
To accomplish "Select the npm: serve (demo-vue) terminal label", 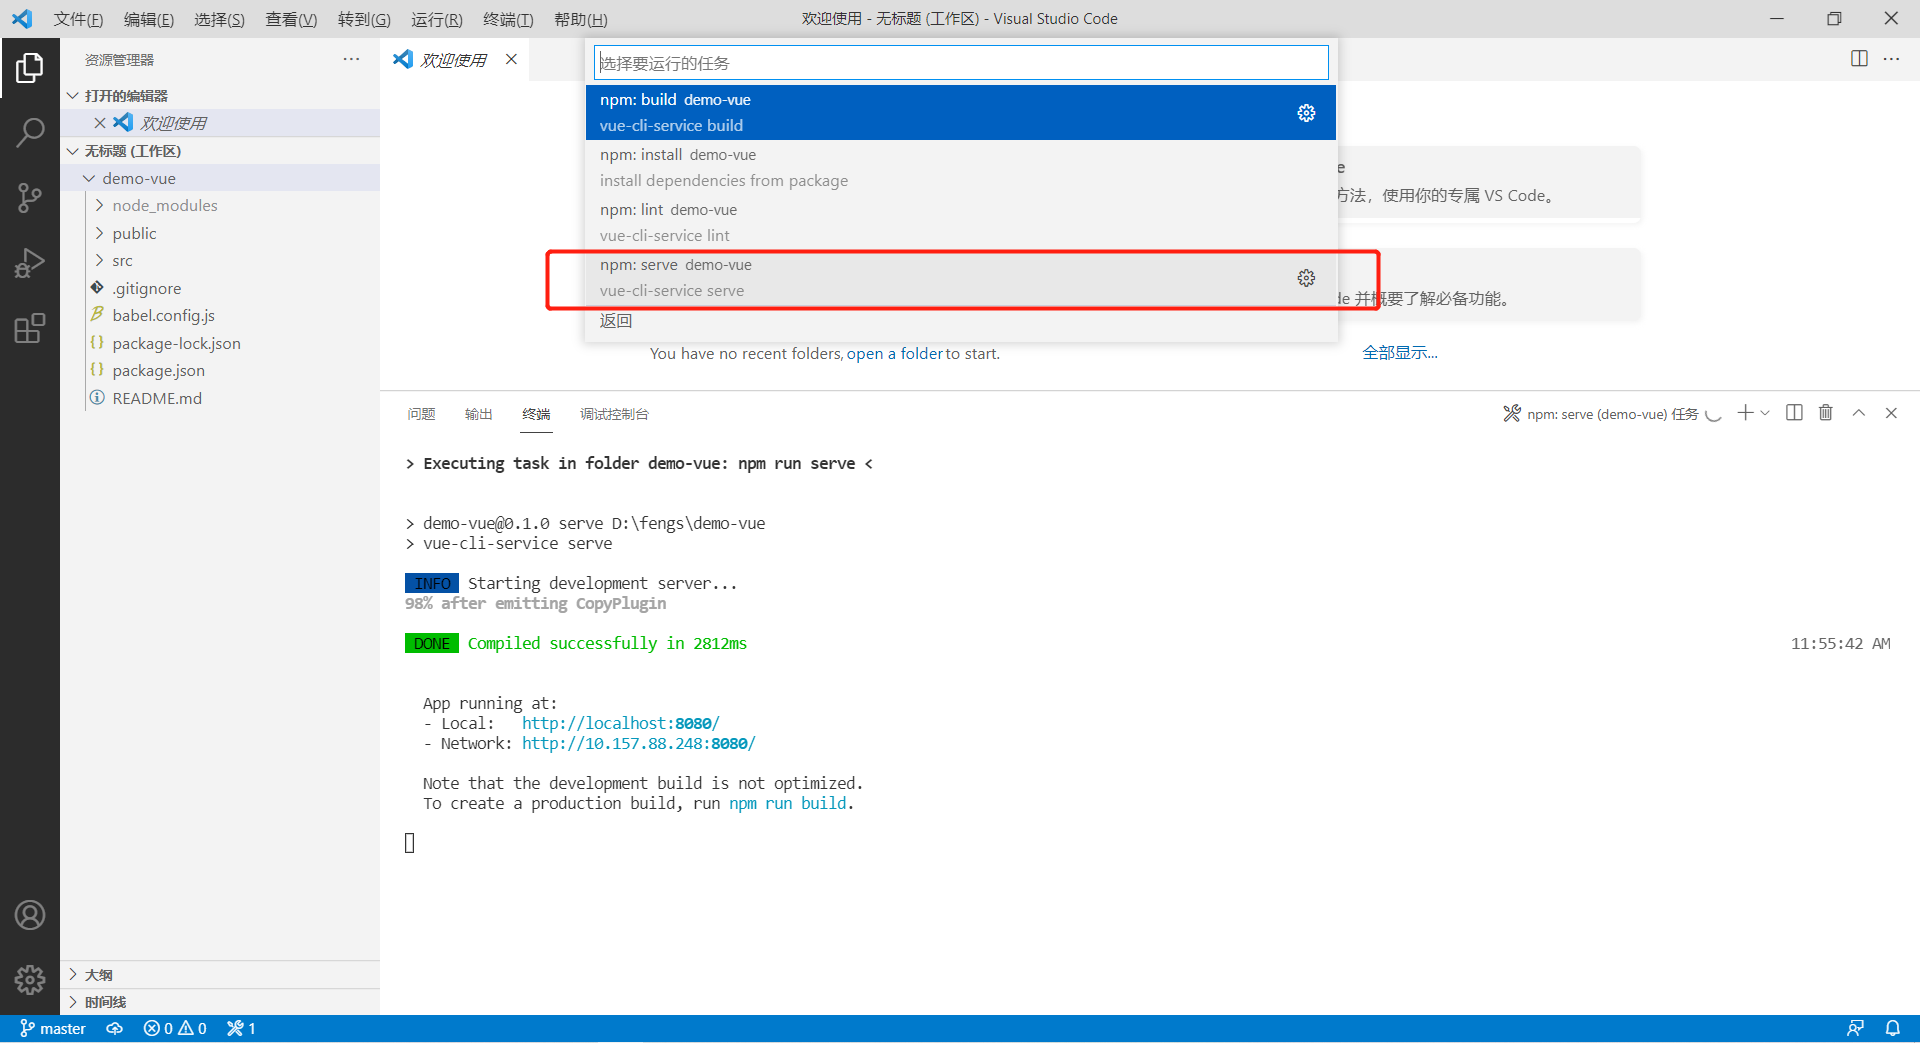I will 1611,414.
